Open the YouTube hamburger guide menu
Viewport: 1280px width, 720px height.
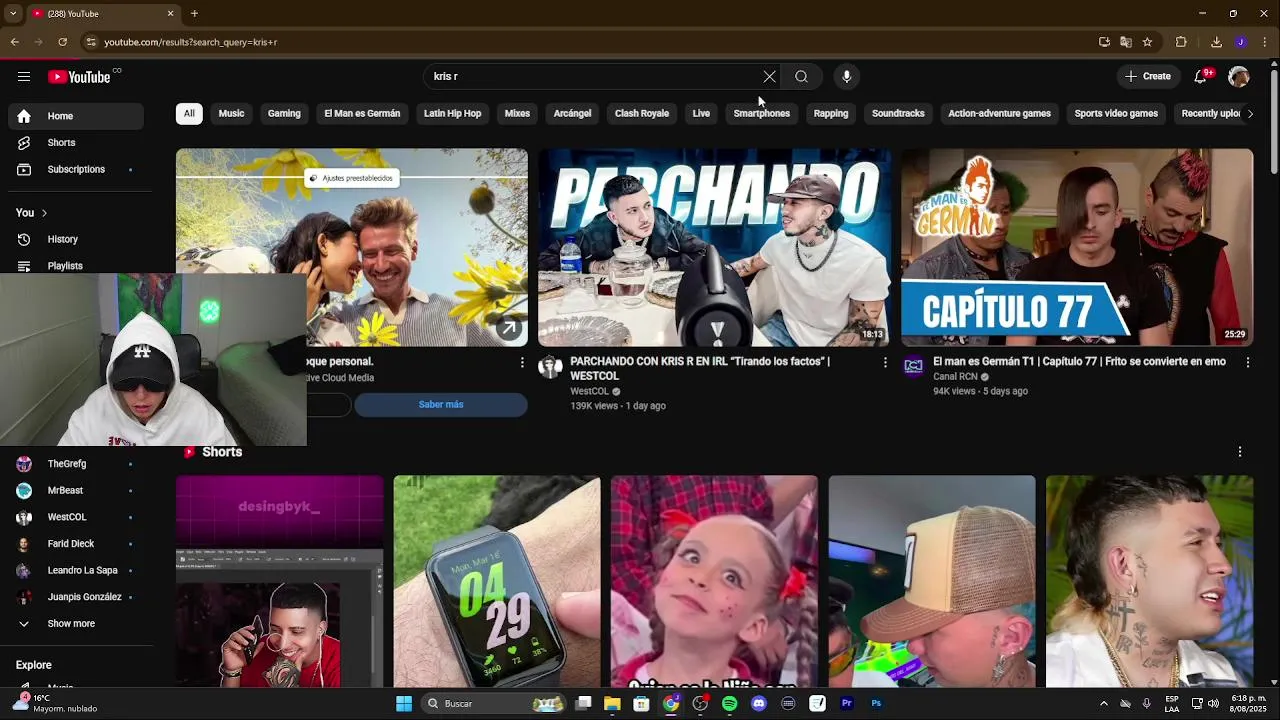(24, 77)
